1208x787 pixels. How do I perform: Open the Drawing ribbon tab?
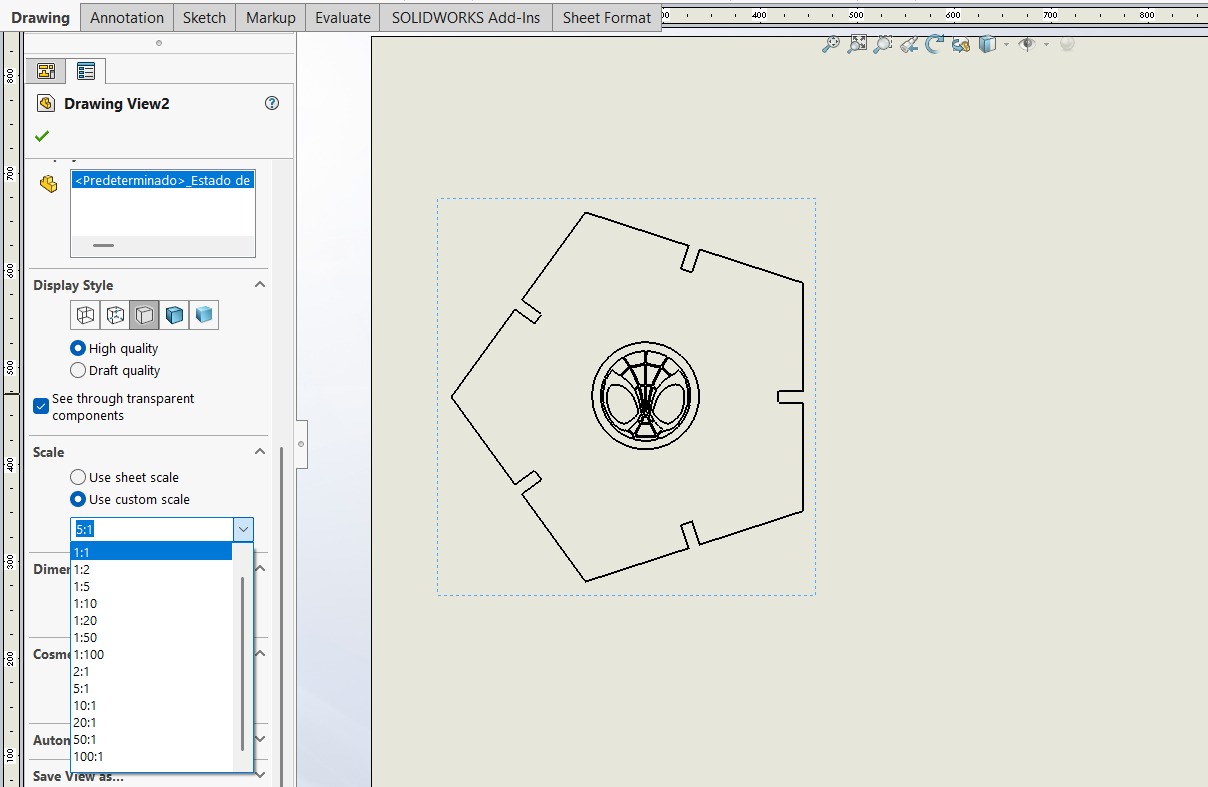pos(40,17)
